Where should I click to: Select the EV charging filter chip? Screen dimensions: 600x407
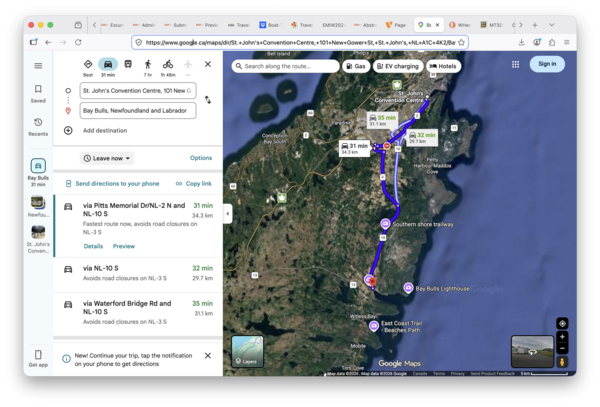398,66
